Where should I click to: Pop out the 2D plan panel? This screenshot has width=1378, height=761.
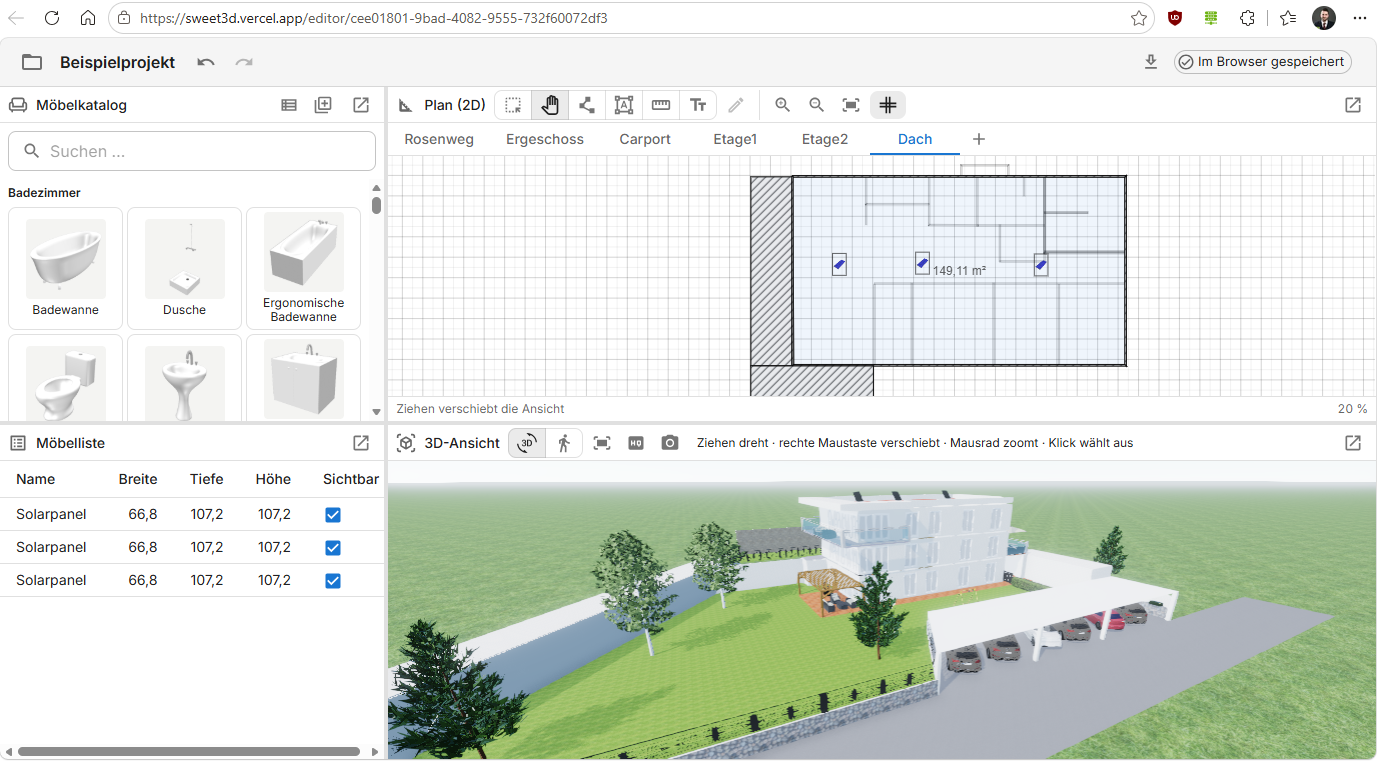coord(1353,105)
